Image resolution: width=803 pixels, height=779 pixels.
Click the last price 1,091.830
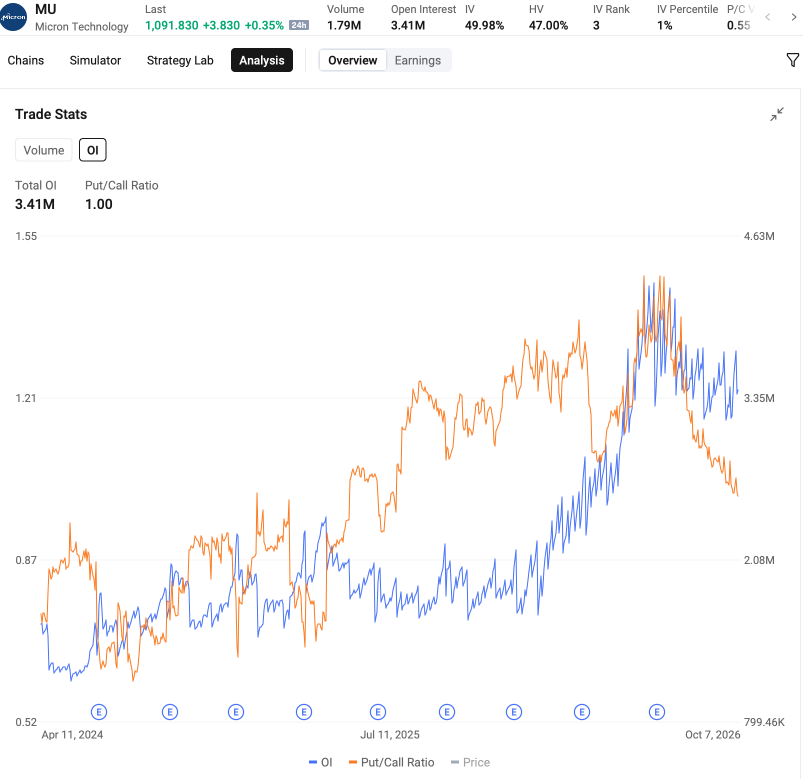point(172,26)
